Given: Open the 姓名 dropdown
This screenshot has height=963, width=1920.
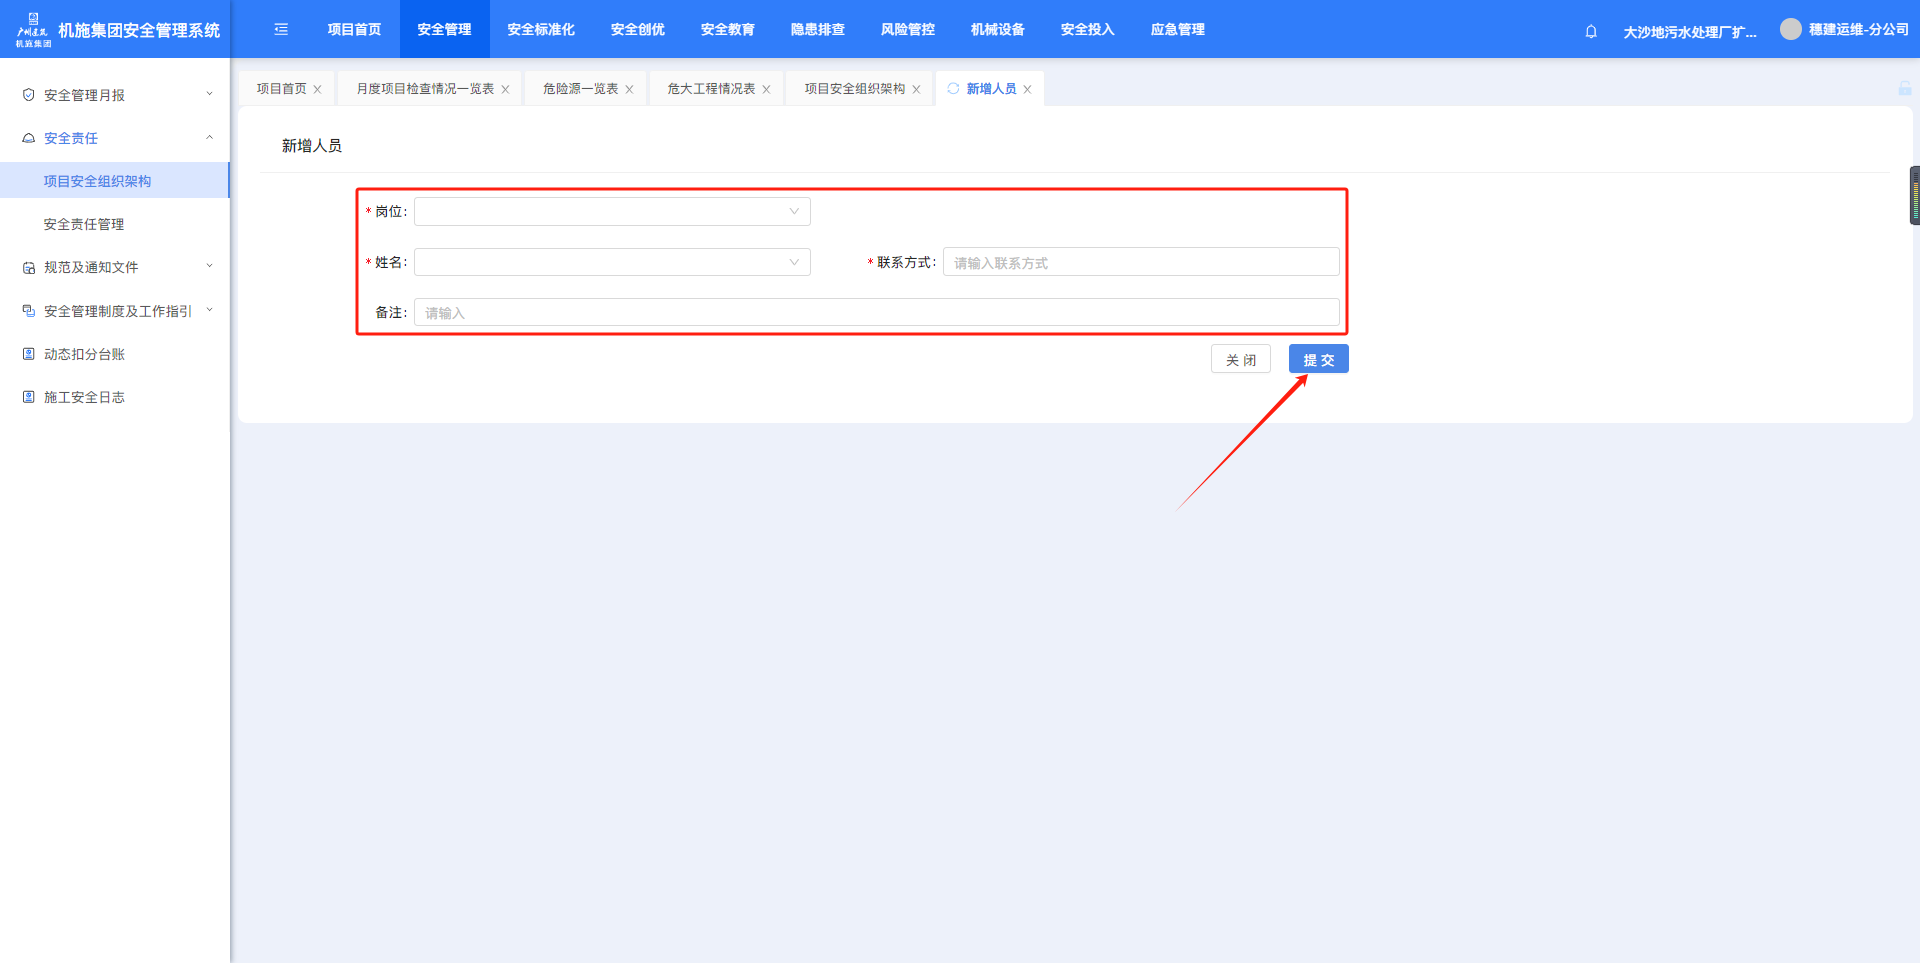Looking at the screenshot, I should [612, 262].
